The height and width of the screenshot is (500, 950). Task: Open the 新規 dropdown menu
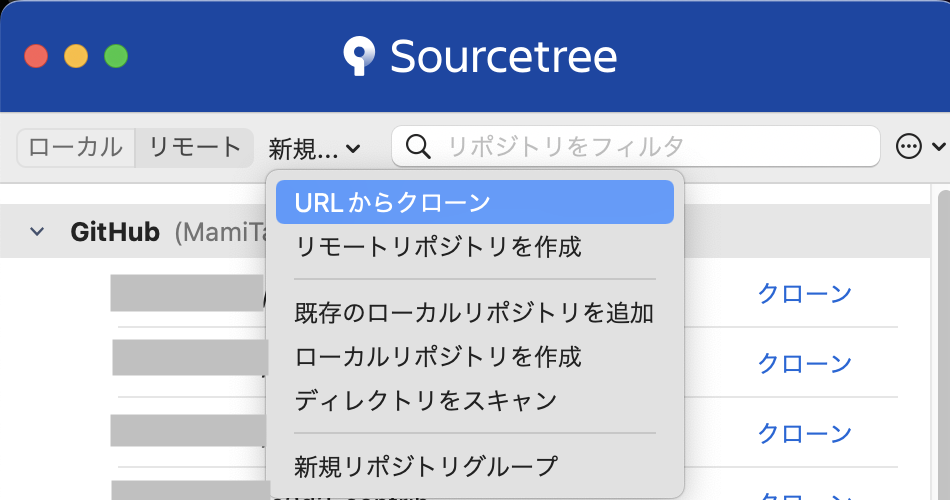[314, 149]
